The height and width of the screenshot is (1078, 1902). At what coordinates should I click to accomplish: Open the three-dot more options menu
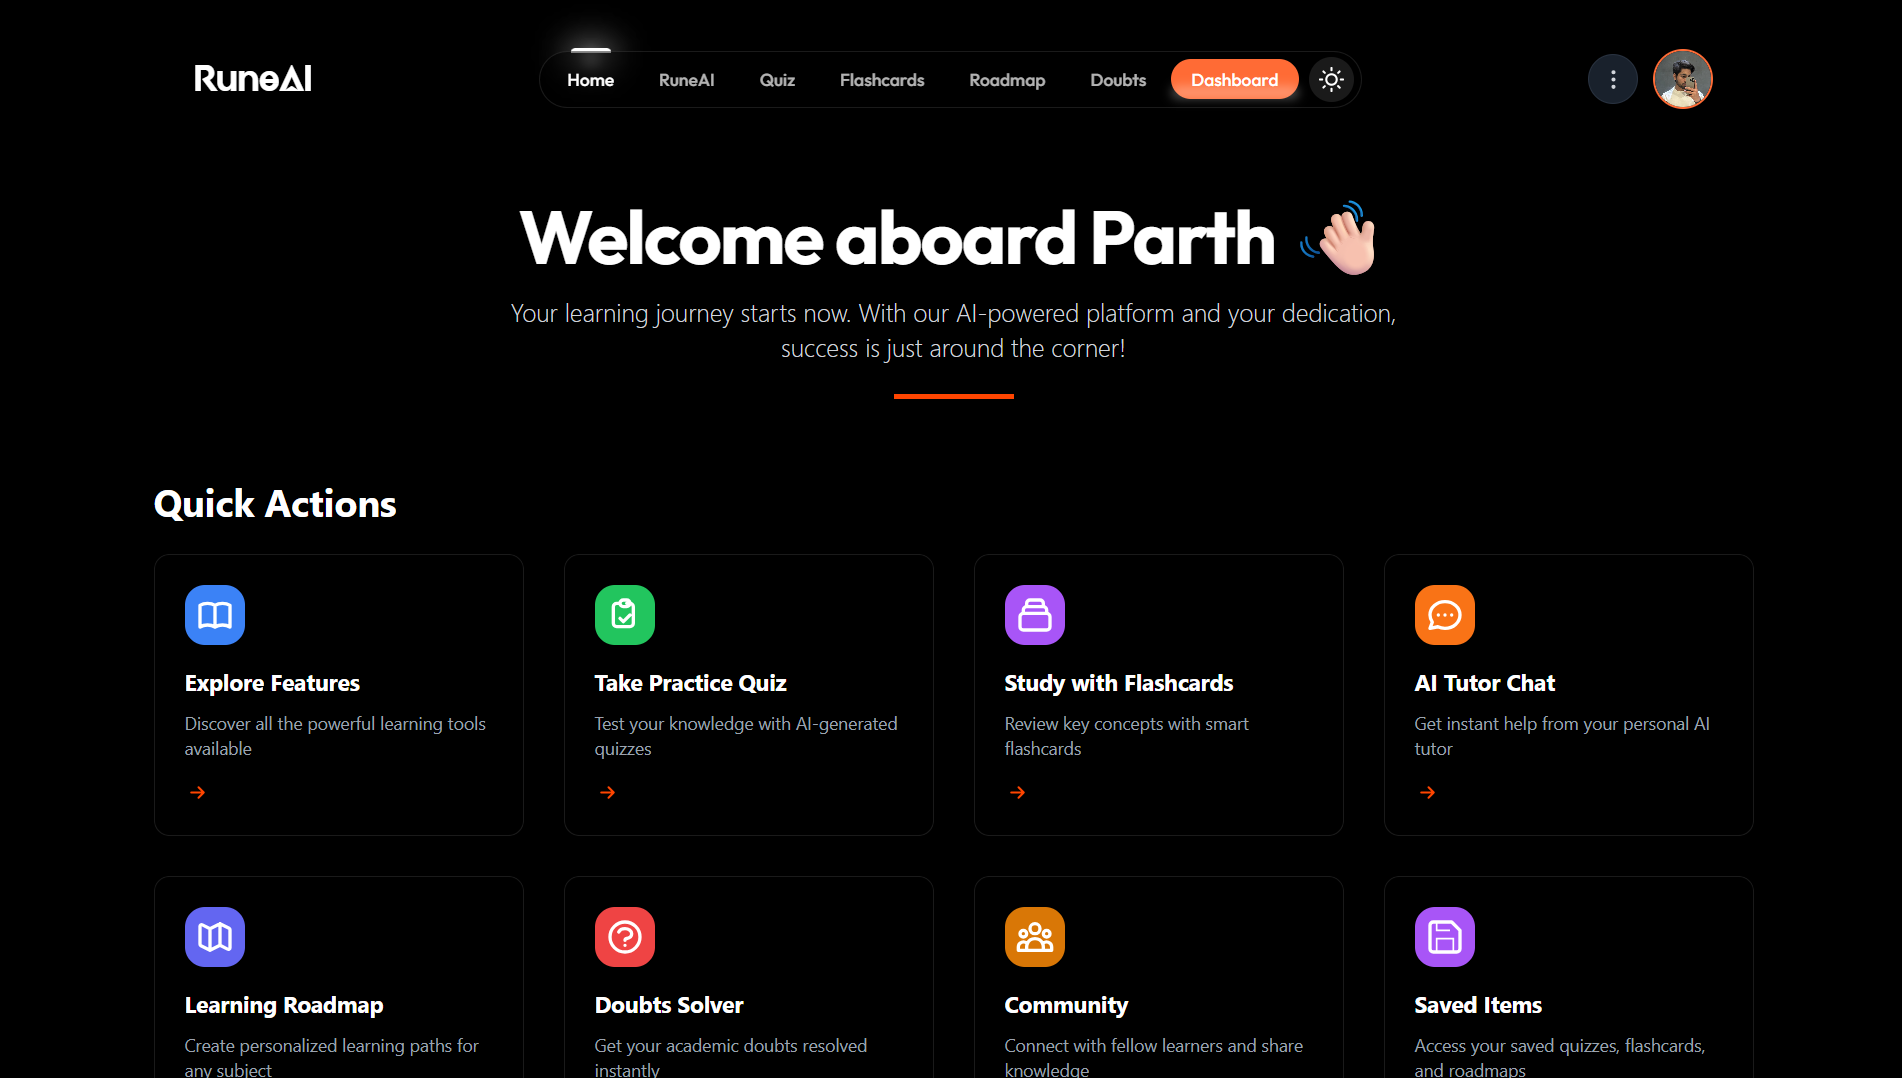coord(1612,80)
